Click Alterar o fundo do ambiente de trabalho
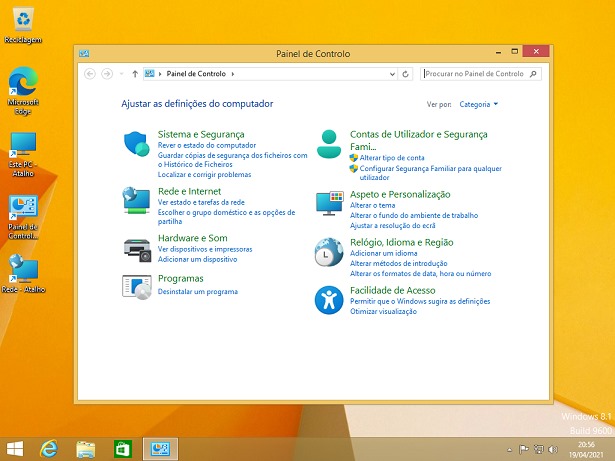 [414, 215]
